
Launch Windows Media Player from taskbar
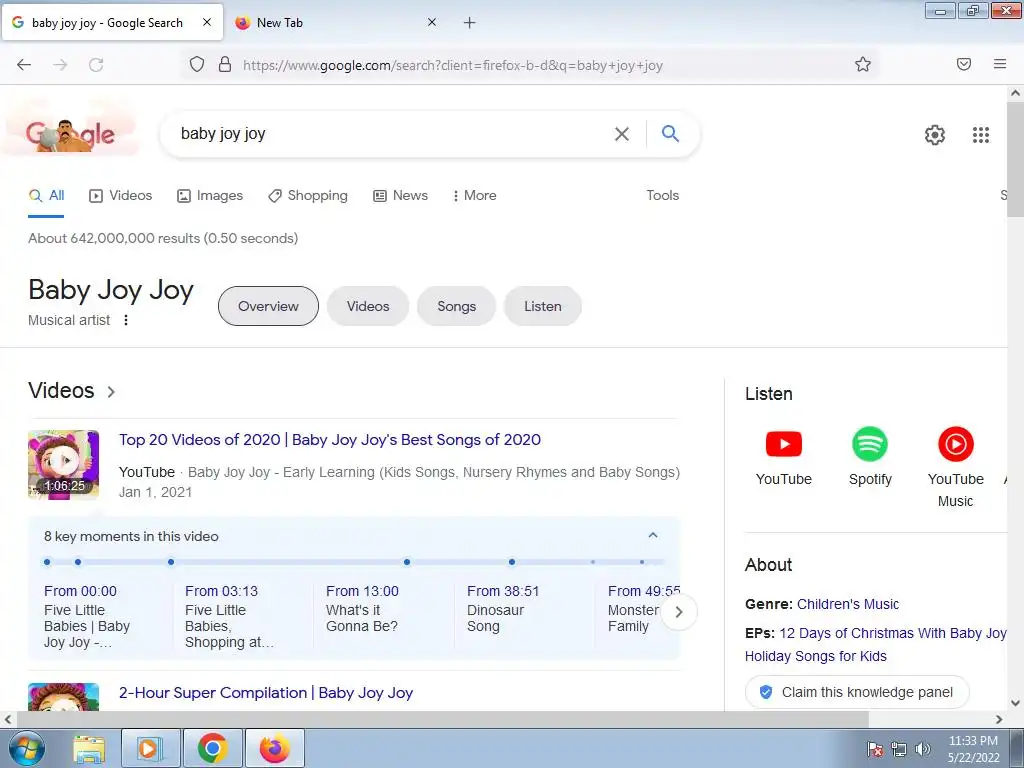[x=149, y=748]
